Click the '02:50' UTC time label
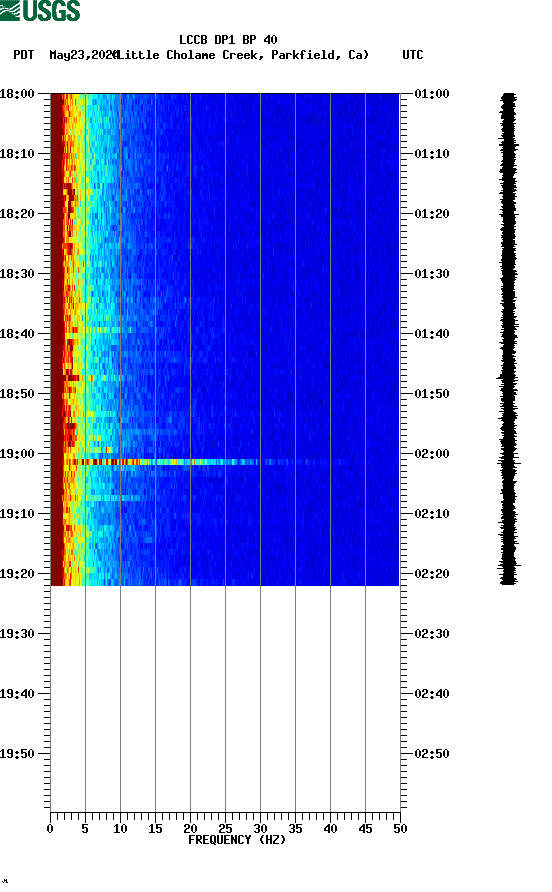Image resolution: width=552 pixels, height=892 pixels. 432,754
